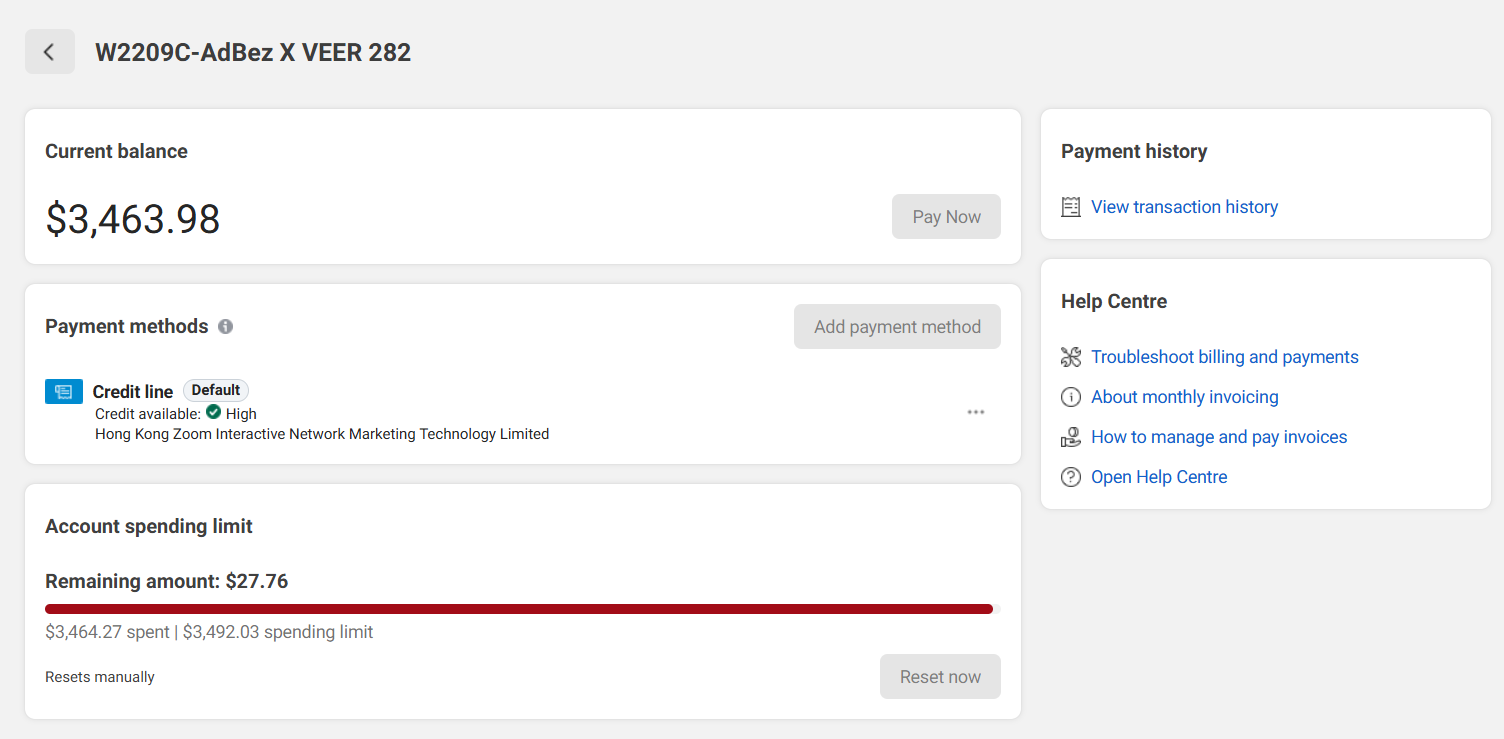Click the invoice icon for managing invoices
Screen dimensions: 1504x739
1070,436
